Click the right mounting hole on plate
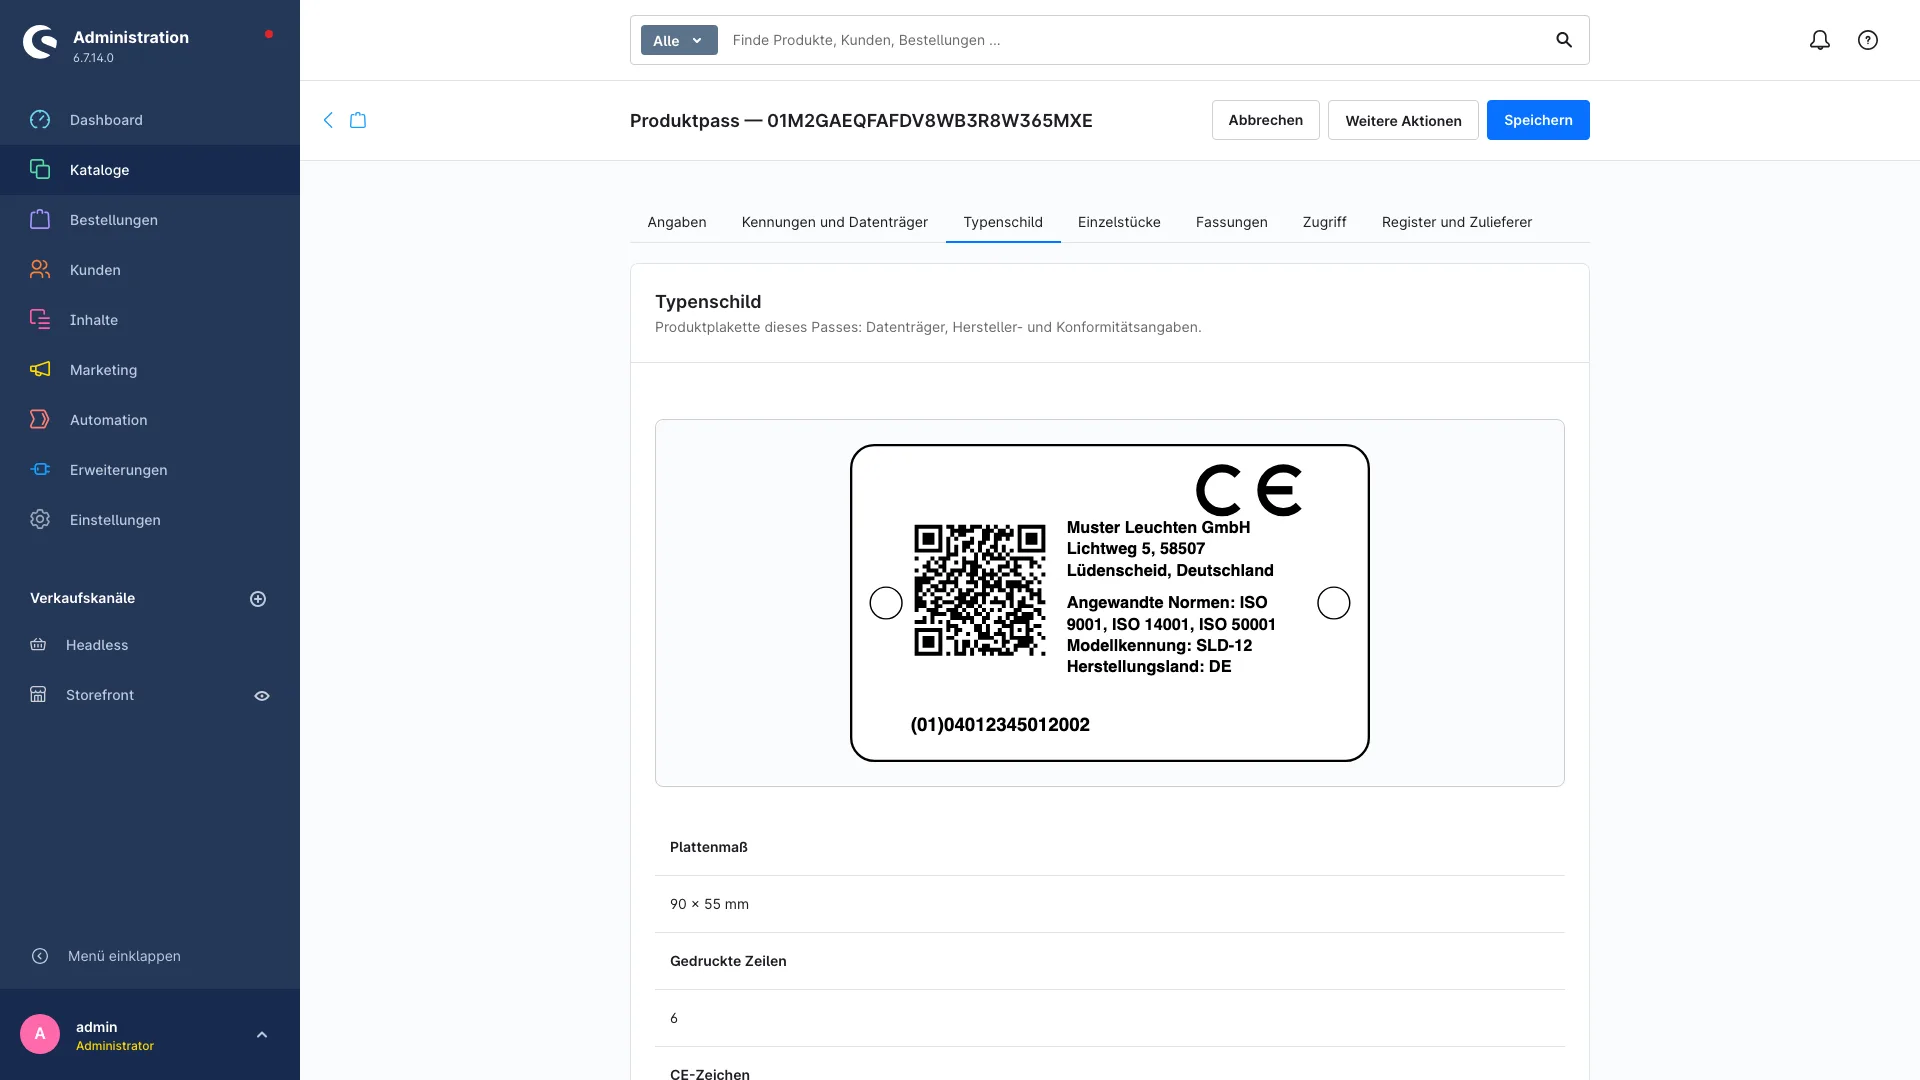The image size is (1920, 1080). pyautogui.click(x=1334, y=603)
